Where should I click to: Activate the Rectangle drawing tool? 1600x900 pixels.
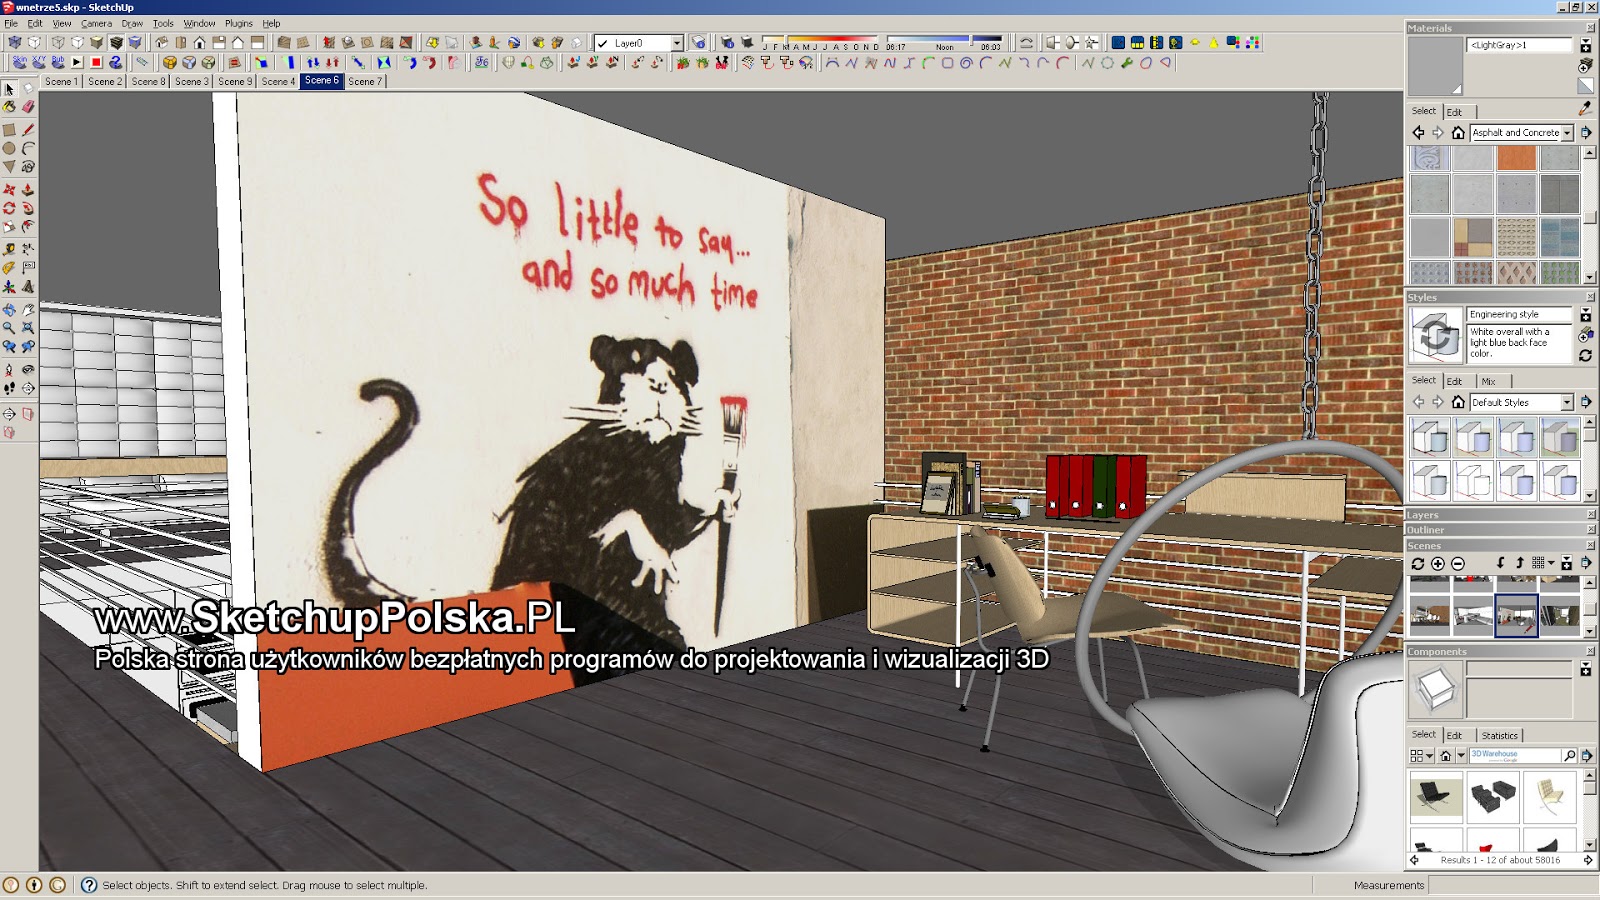pos(9,130)
